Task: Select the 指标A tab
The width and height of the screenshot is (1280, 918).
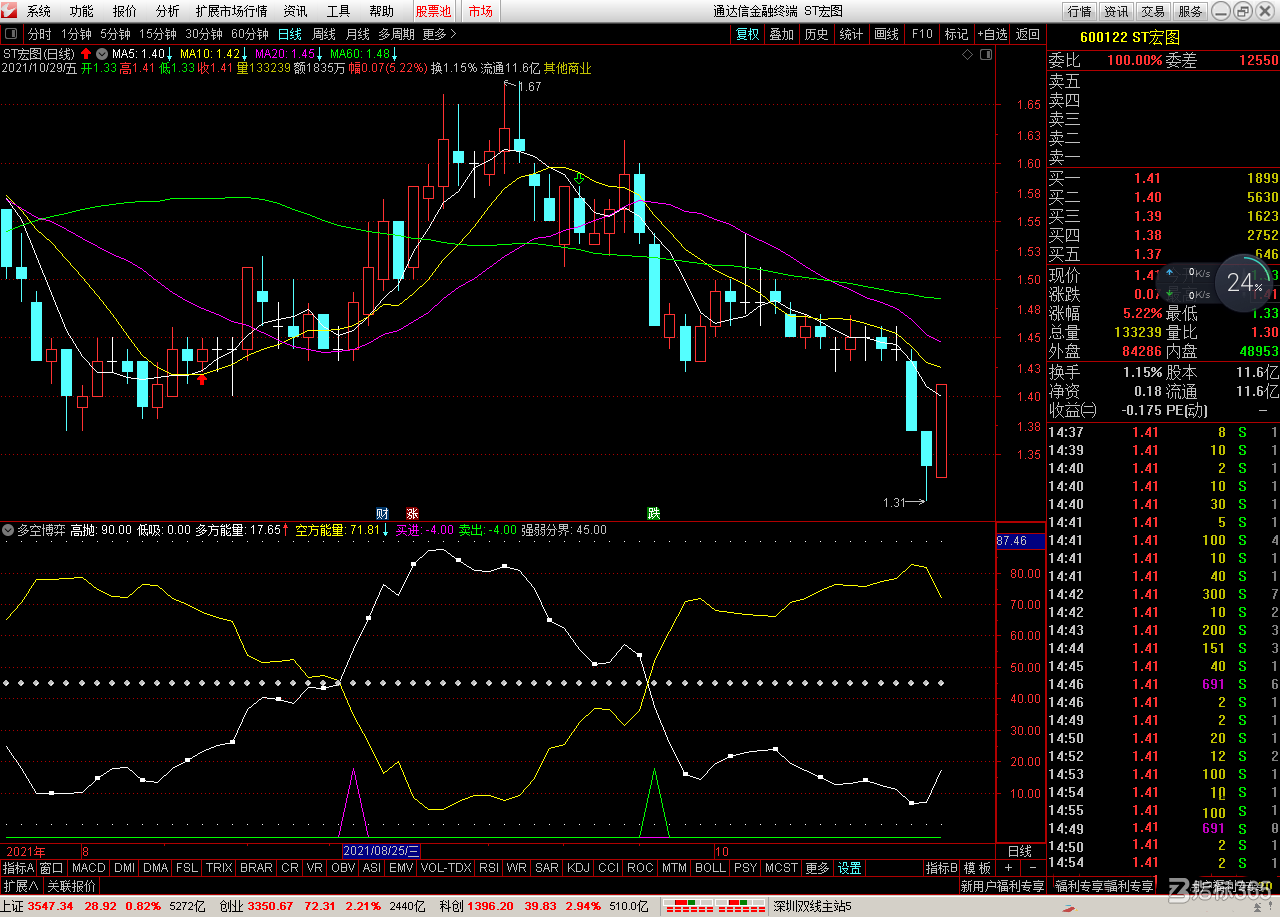Action: click(x=19, y=868)
